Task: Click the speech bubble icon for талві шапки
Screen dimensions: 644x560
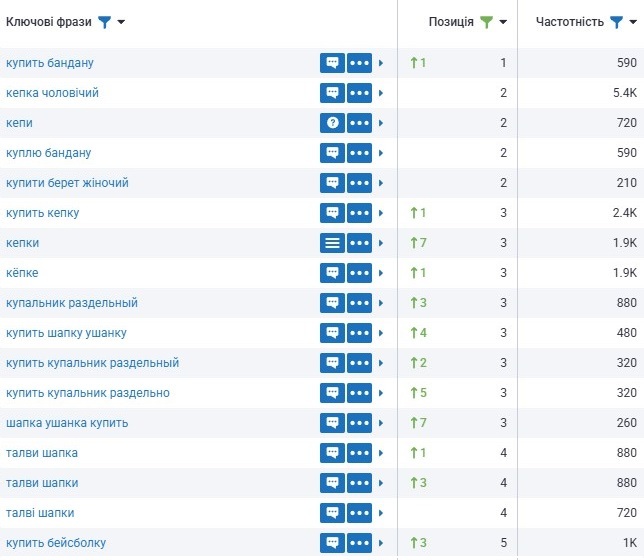Action: (x=332, y=513)
